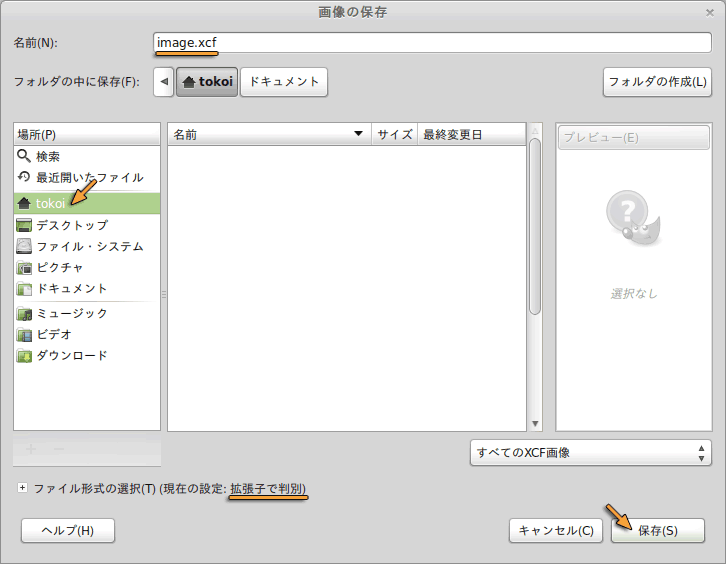The height and width of the screenshot is (564, 726).
Task: Click the path bar left arrow button
Action: [164, 82]
